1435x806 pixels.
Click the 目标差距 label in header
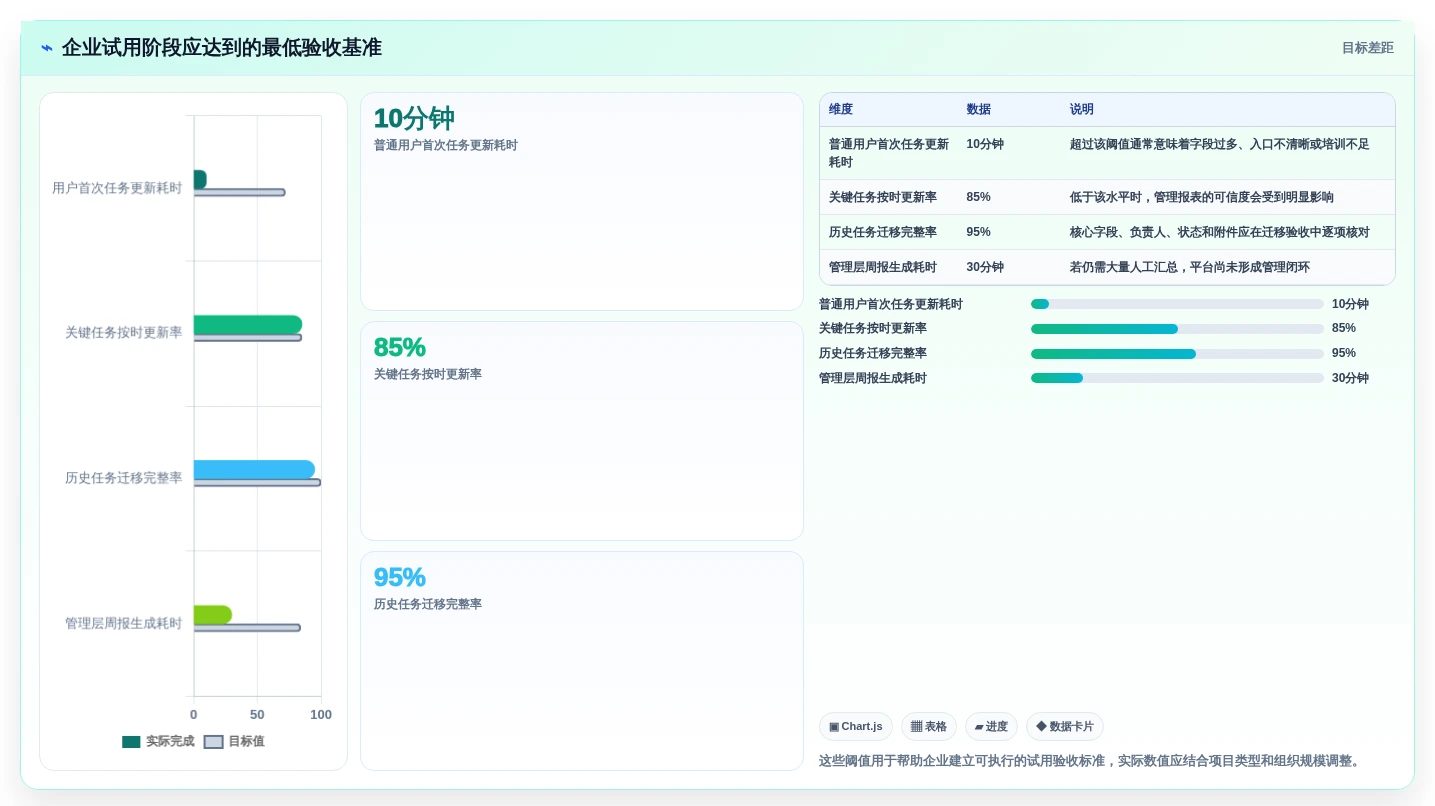point(1367,48)
